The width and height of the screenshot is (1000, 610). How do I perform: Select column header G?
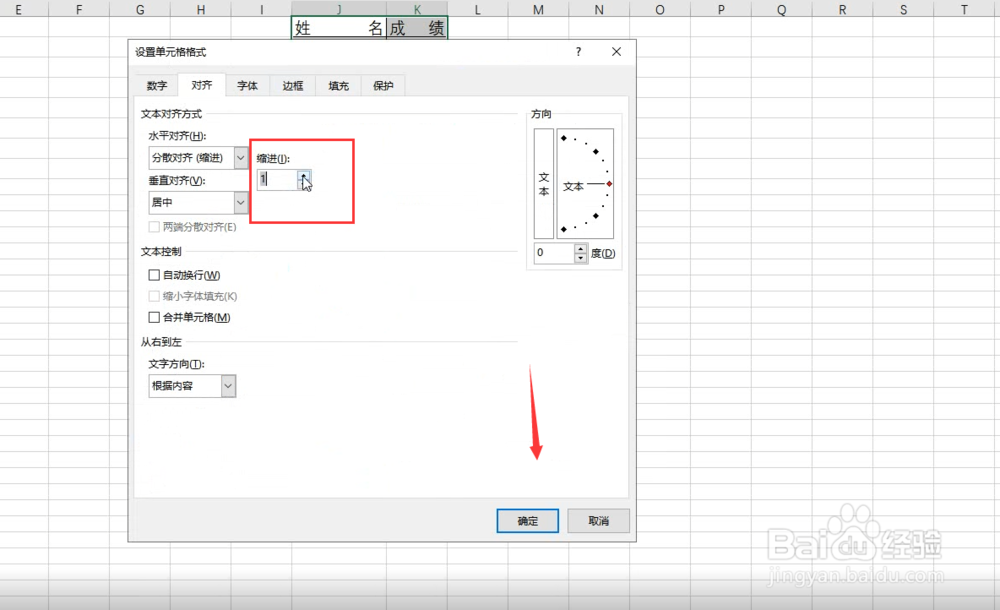pos(140,9)
